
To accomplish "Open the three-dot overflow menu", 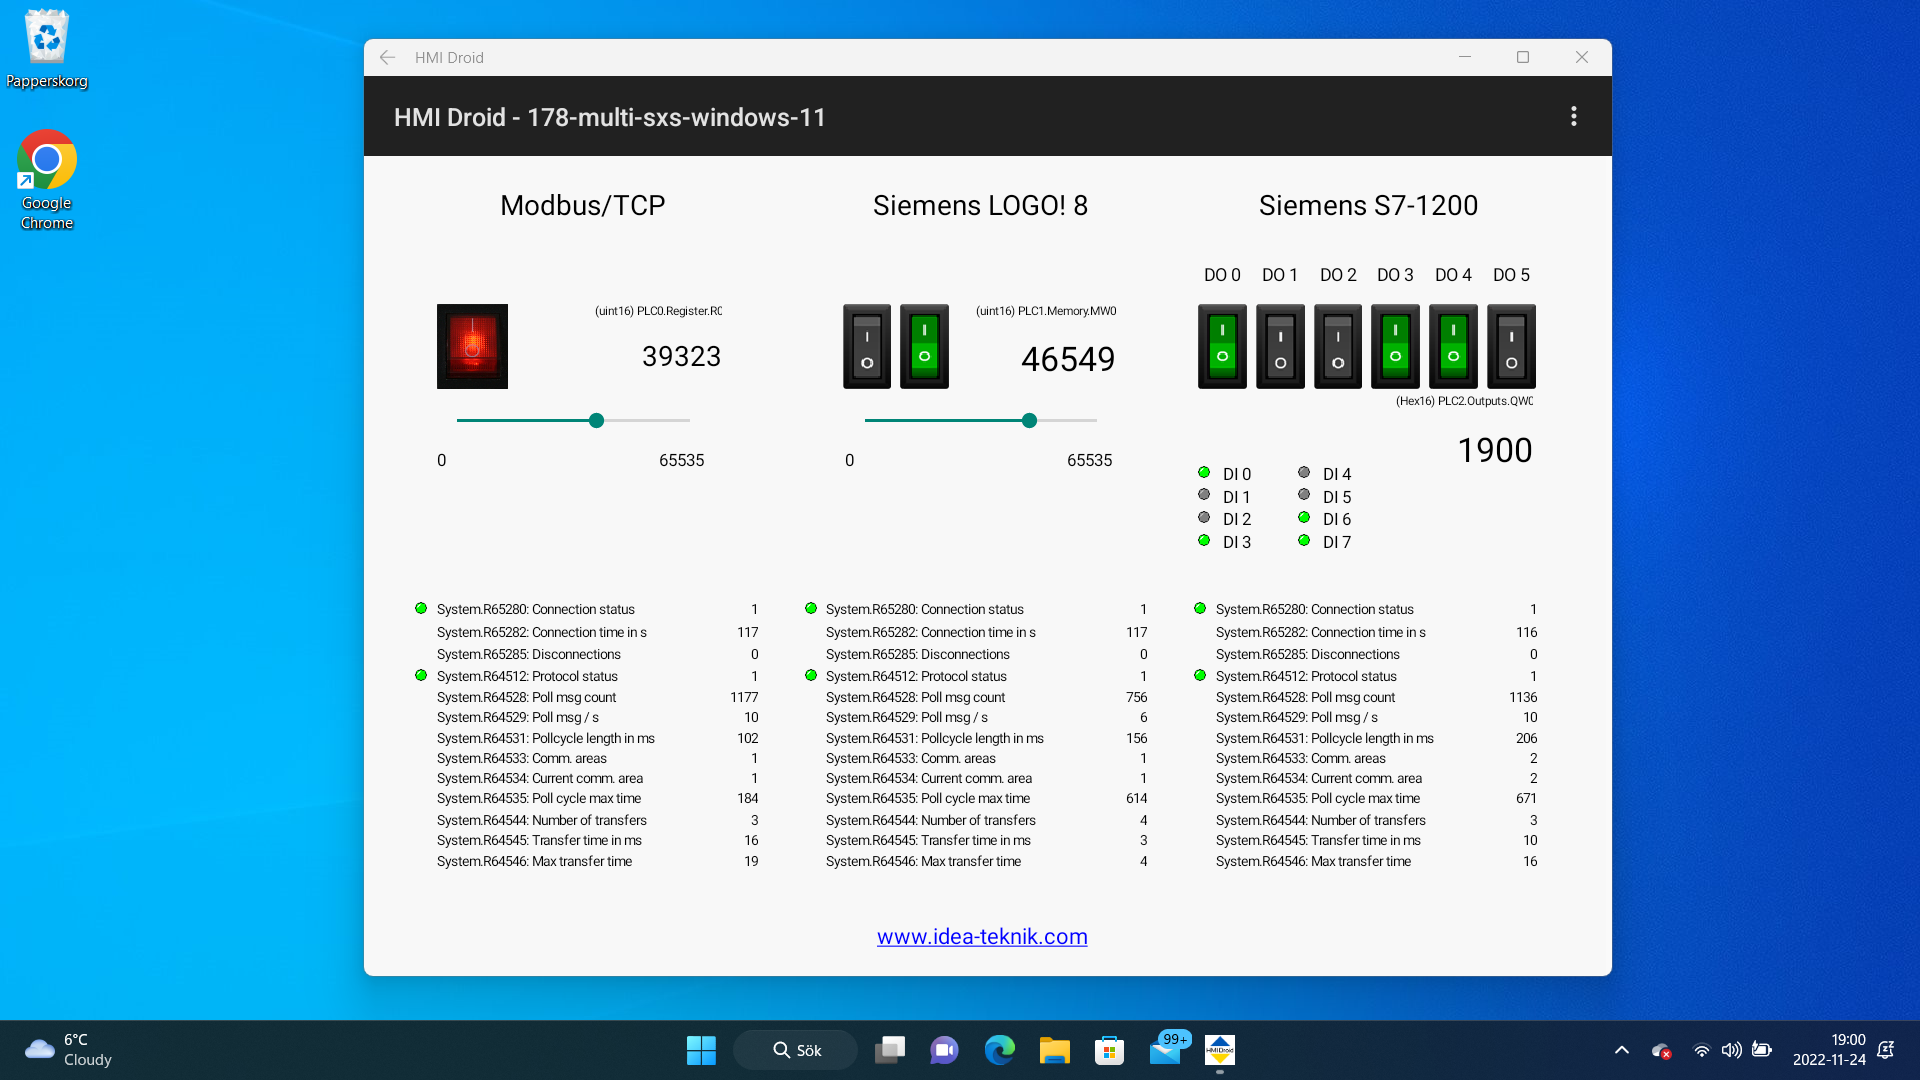I will 1573,117.
